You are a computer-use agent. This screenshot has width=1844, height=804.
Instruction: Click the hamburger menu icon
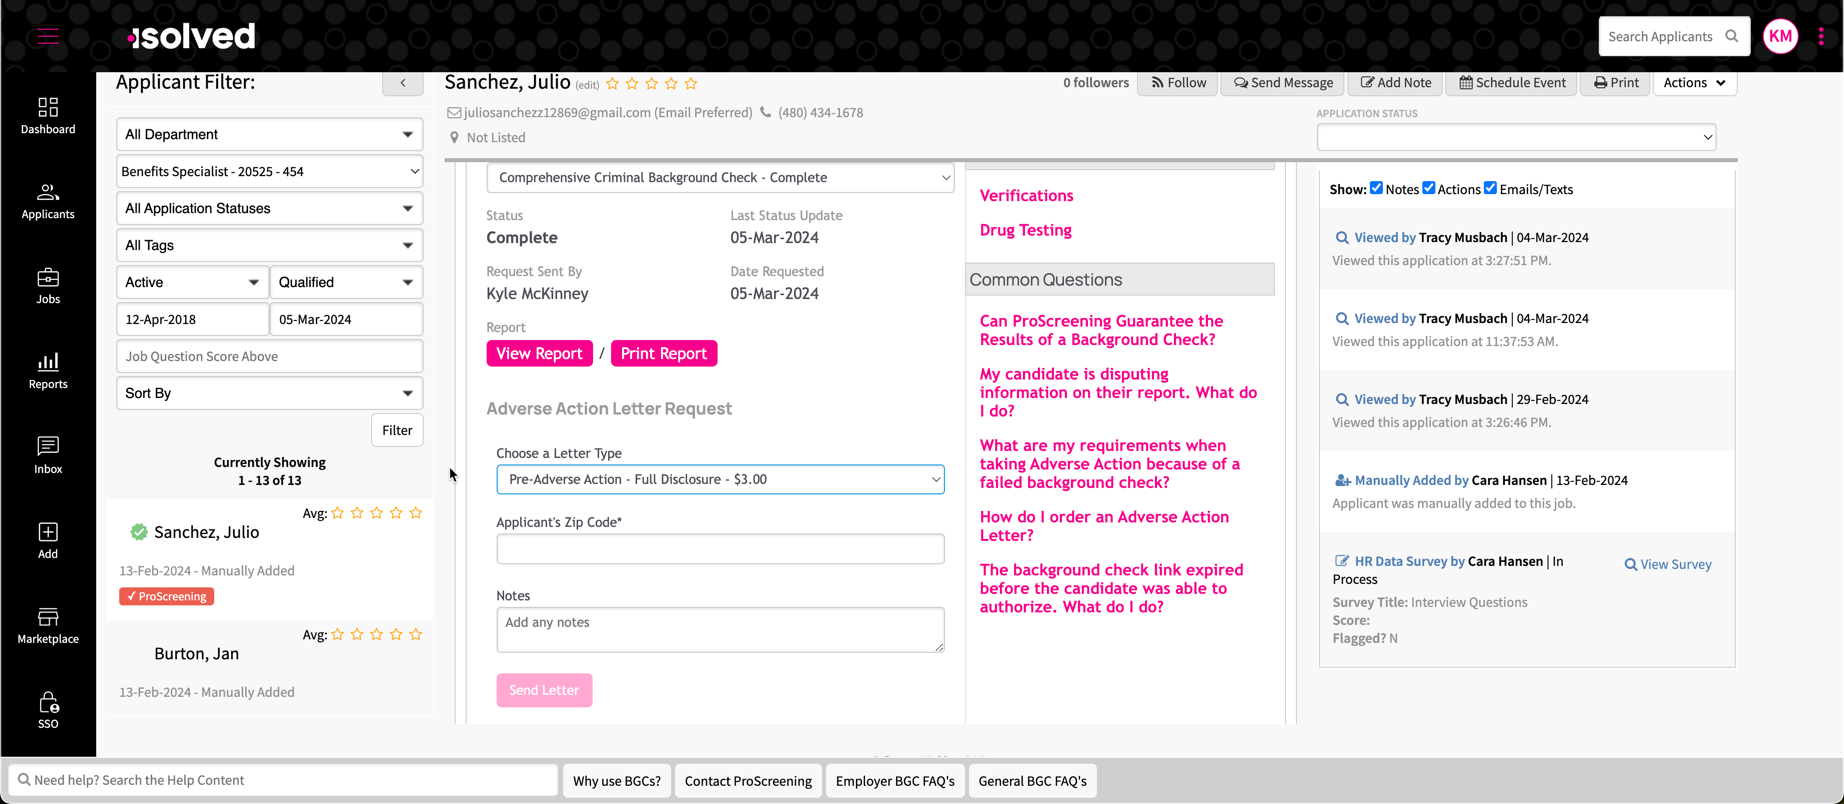click(x=48, y=37)
